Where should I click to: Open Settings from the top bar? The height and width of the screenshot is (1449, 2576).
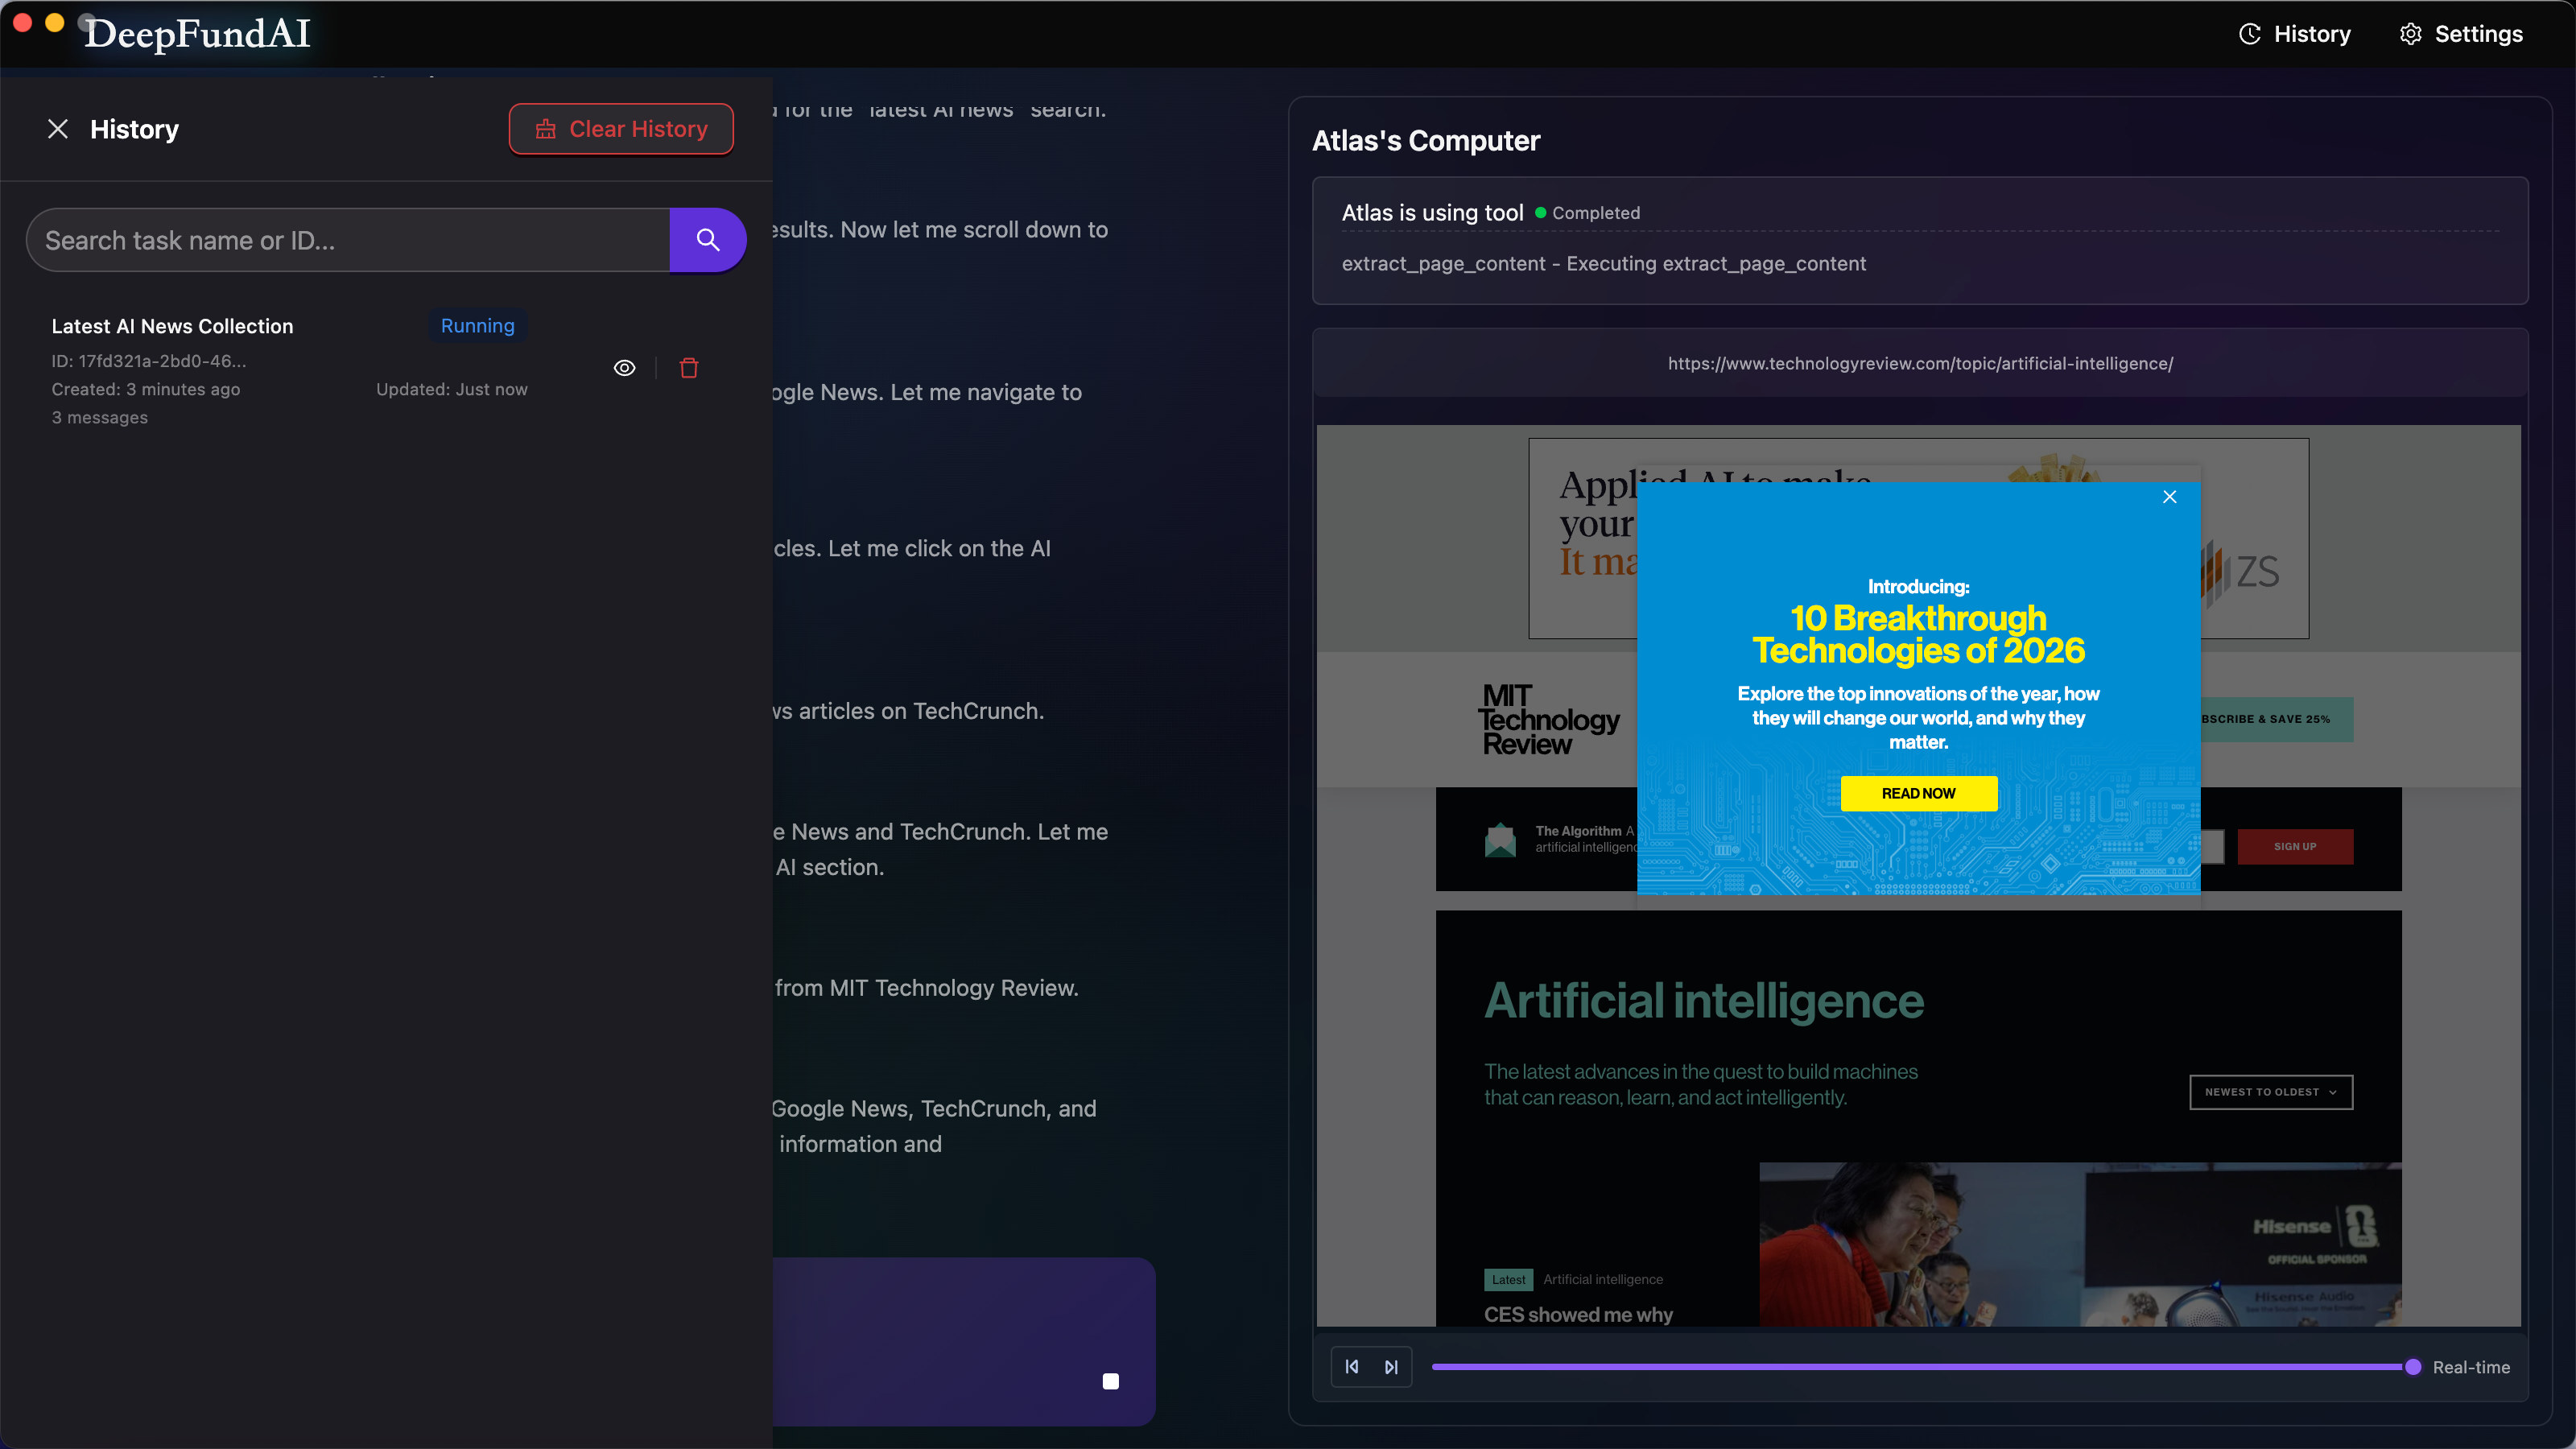[x=2461, y=34]
